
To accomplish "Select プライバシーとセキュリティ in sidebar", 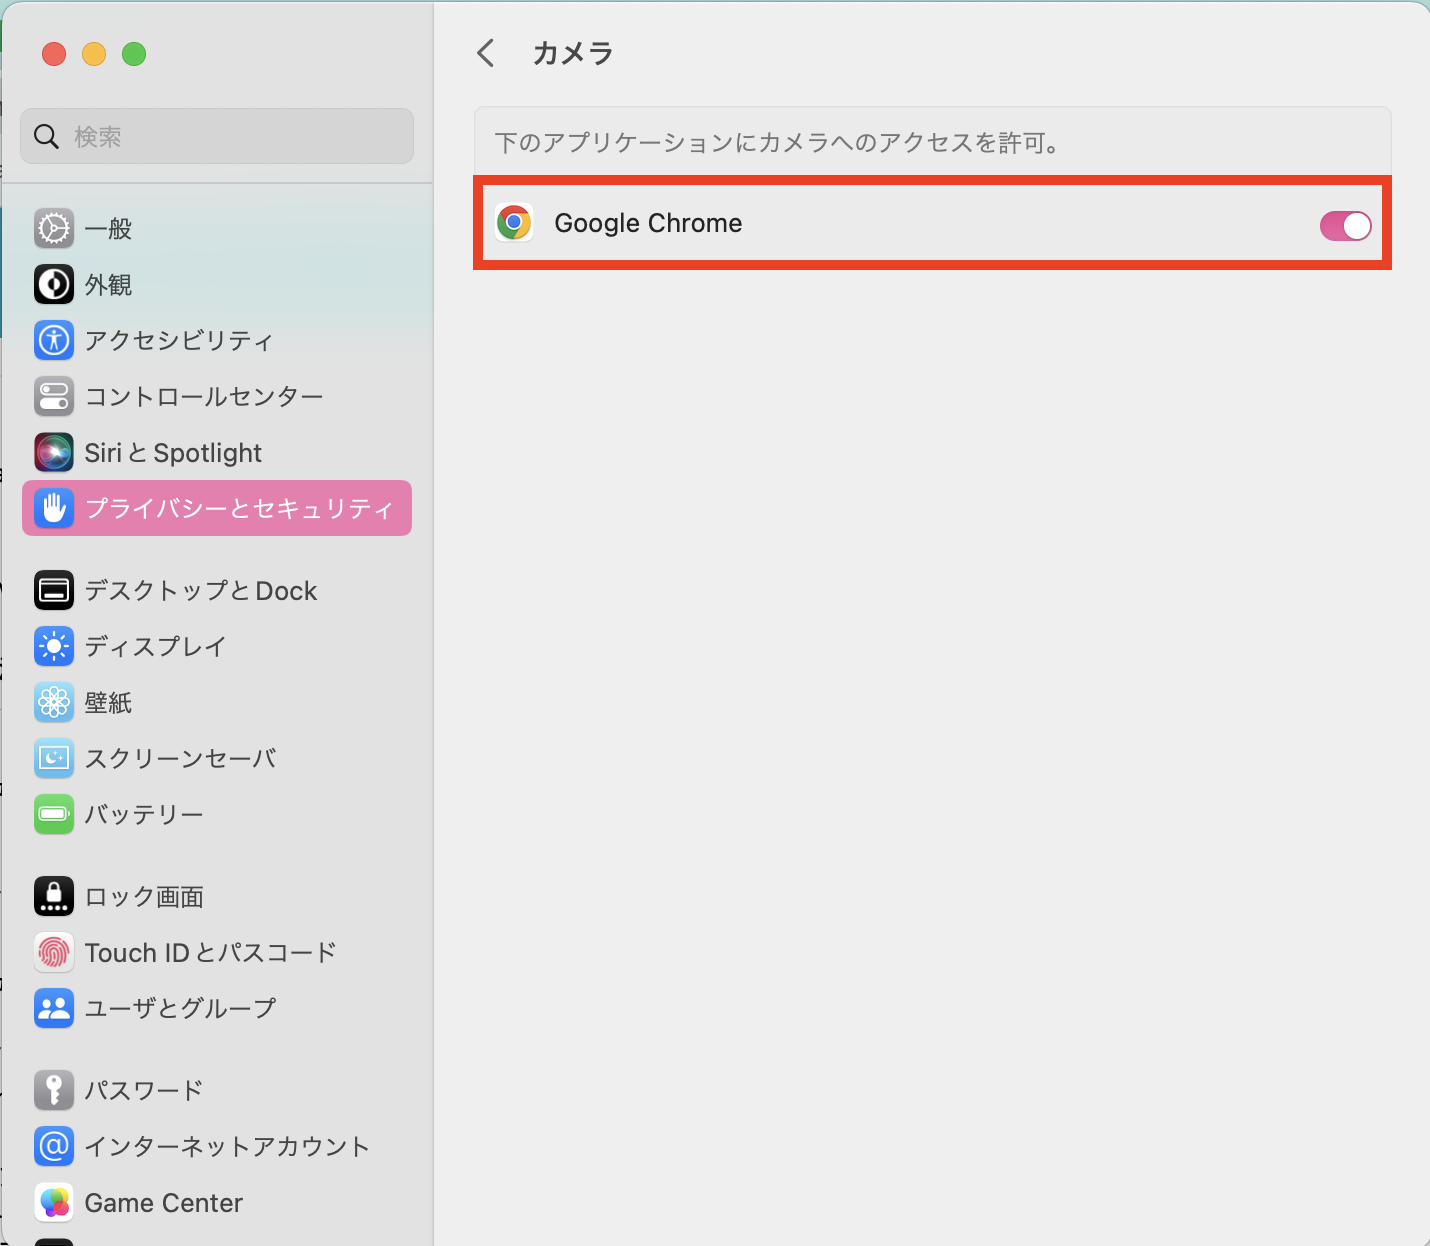I will tap(217, 508).
